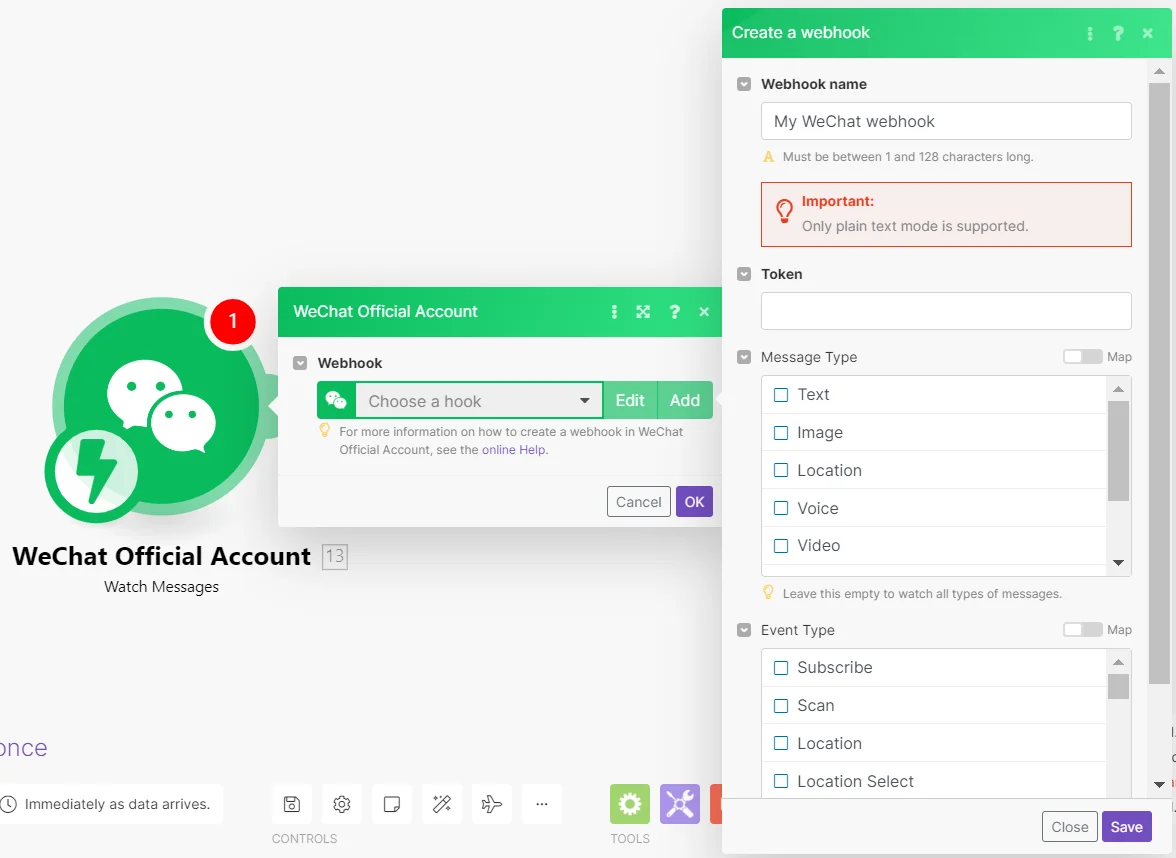Save the new webhook
Image resolution: width=1176 pixels, height=858 pixels.
1126,826
